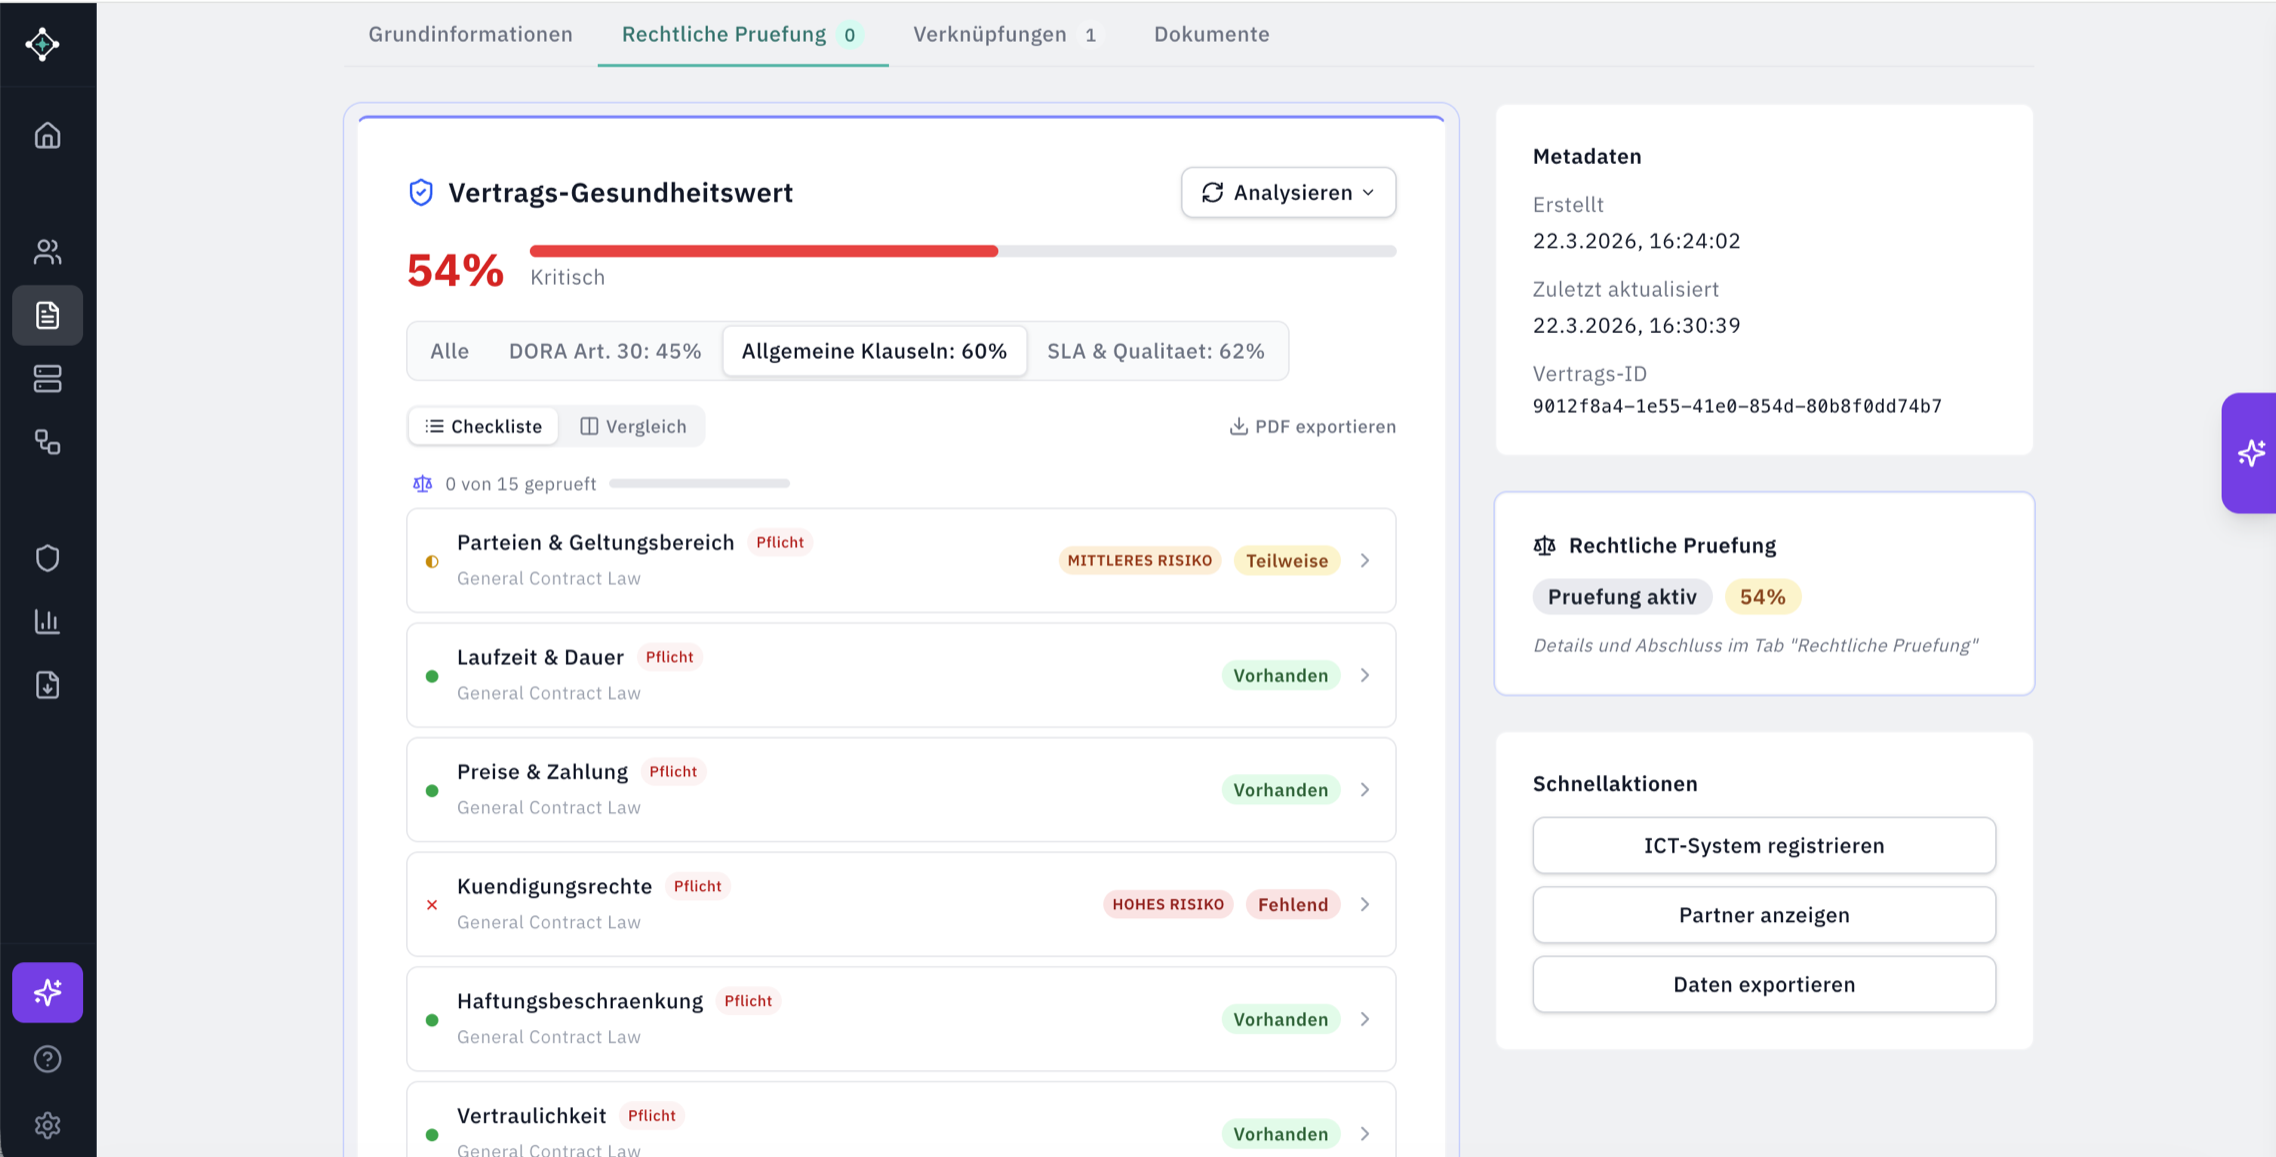Select the Security shield icon in sidebar

pyautogui.click(x=47, y=557)
